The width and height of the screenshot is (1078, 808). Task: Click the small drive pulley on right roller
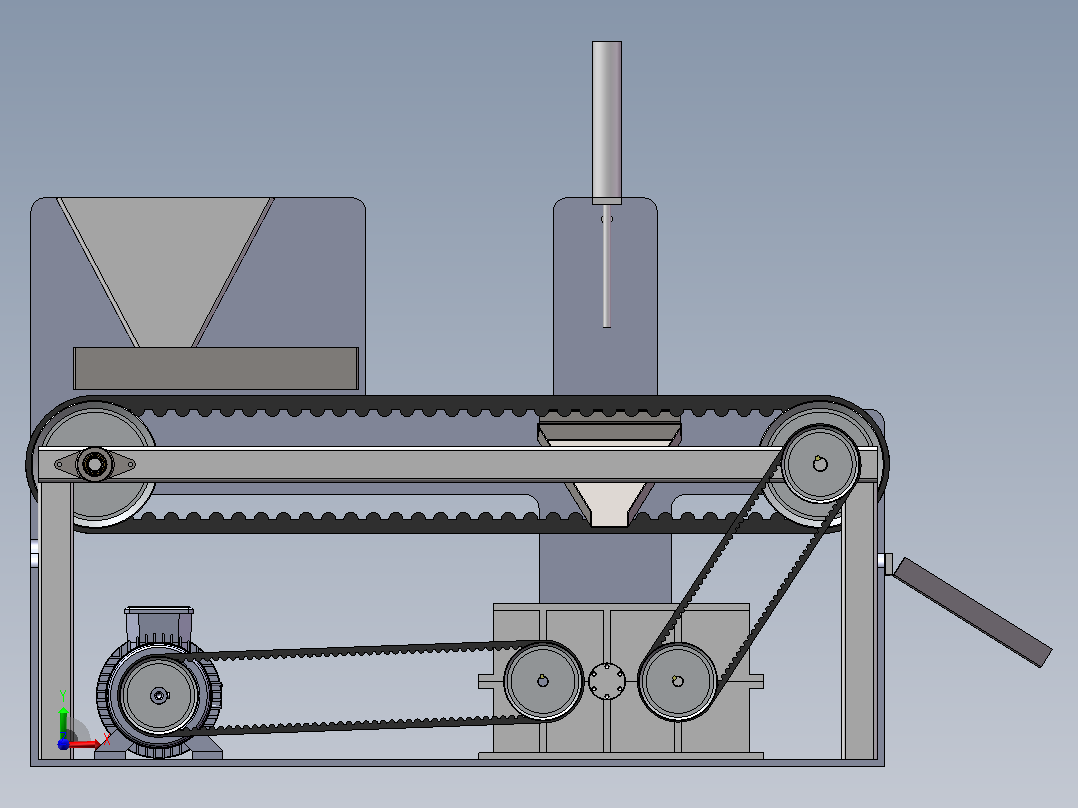point(820,463)
